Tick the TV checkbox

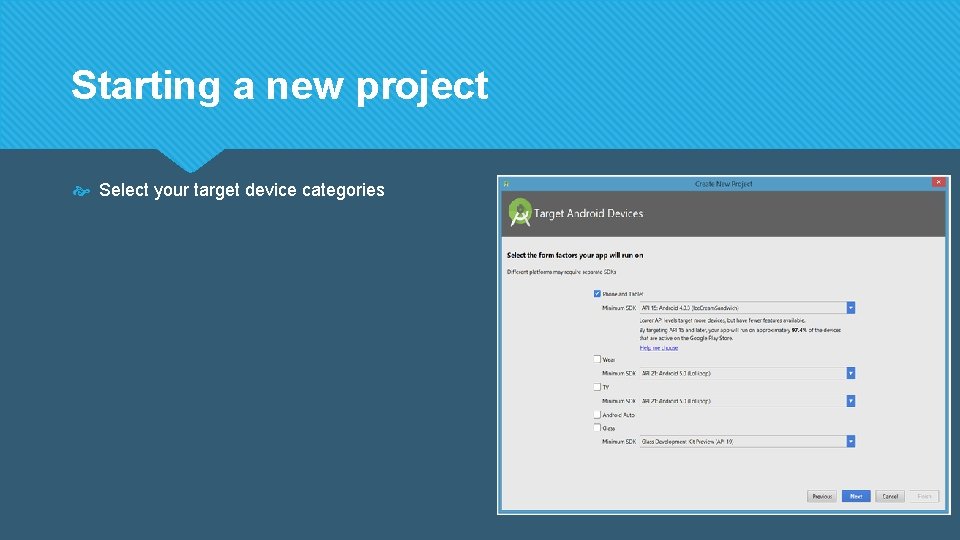click(x=597, y=387)
